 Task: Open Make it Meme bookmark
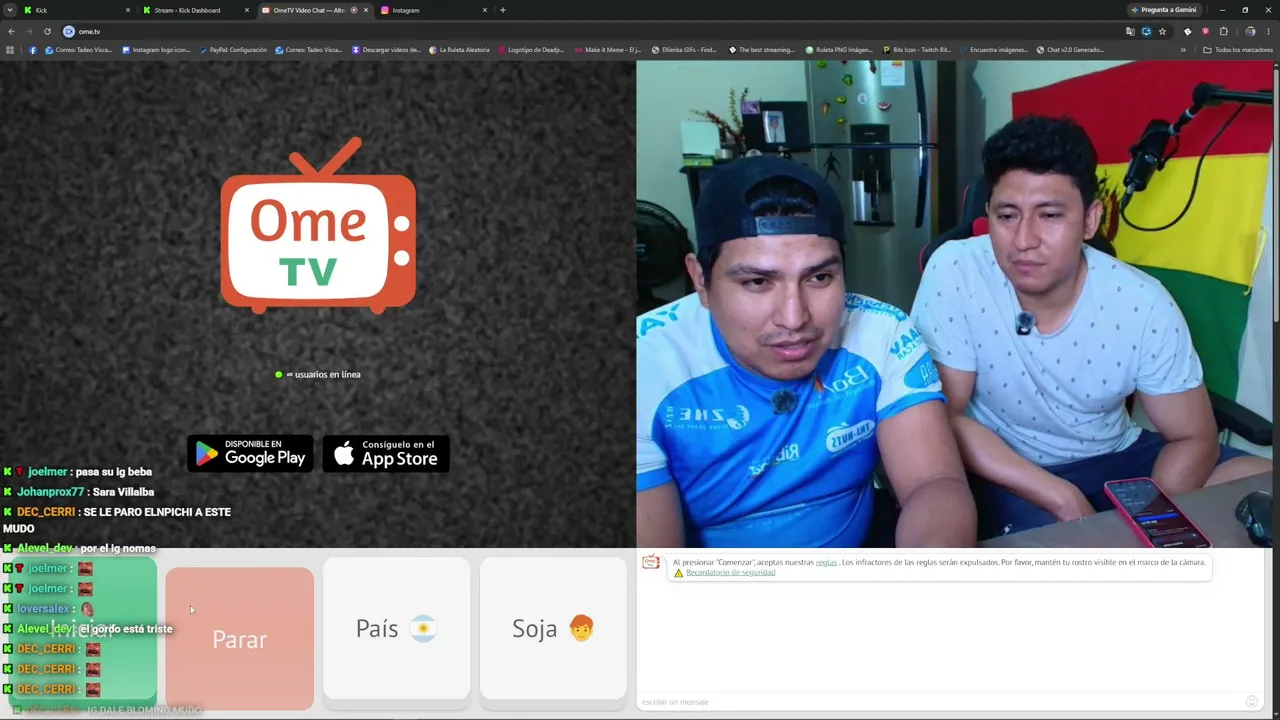pyautogui.click(x=608, y=50)
